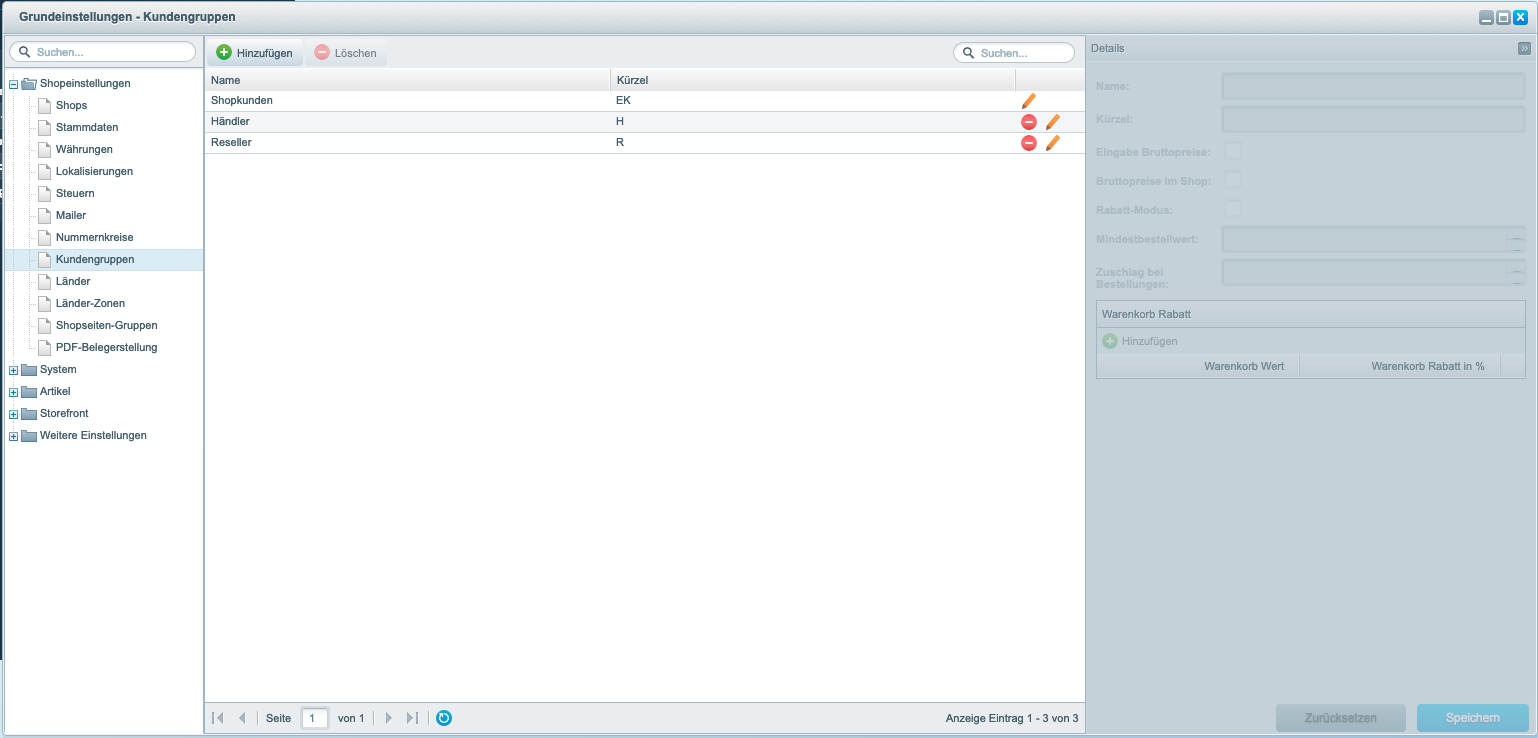Open the Länder-Zonen settings entry
The width and height of the screenshot is (1538, 738).
(90, 303)
